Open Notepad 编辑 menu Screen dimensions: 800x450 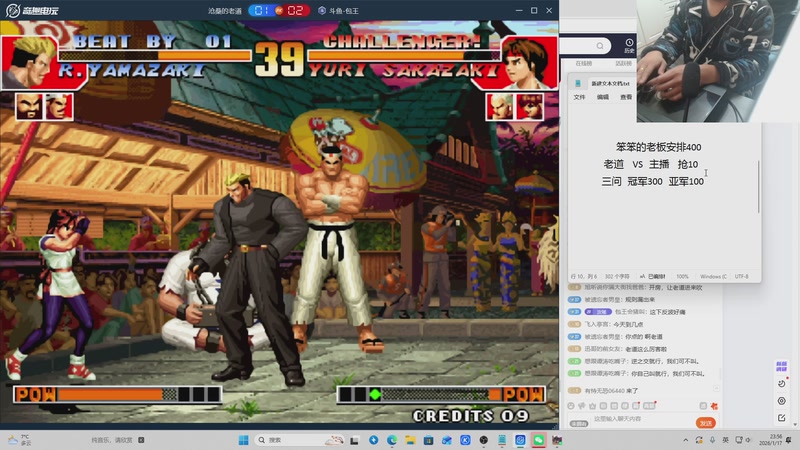[603, 97]
